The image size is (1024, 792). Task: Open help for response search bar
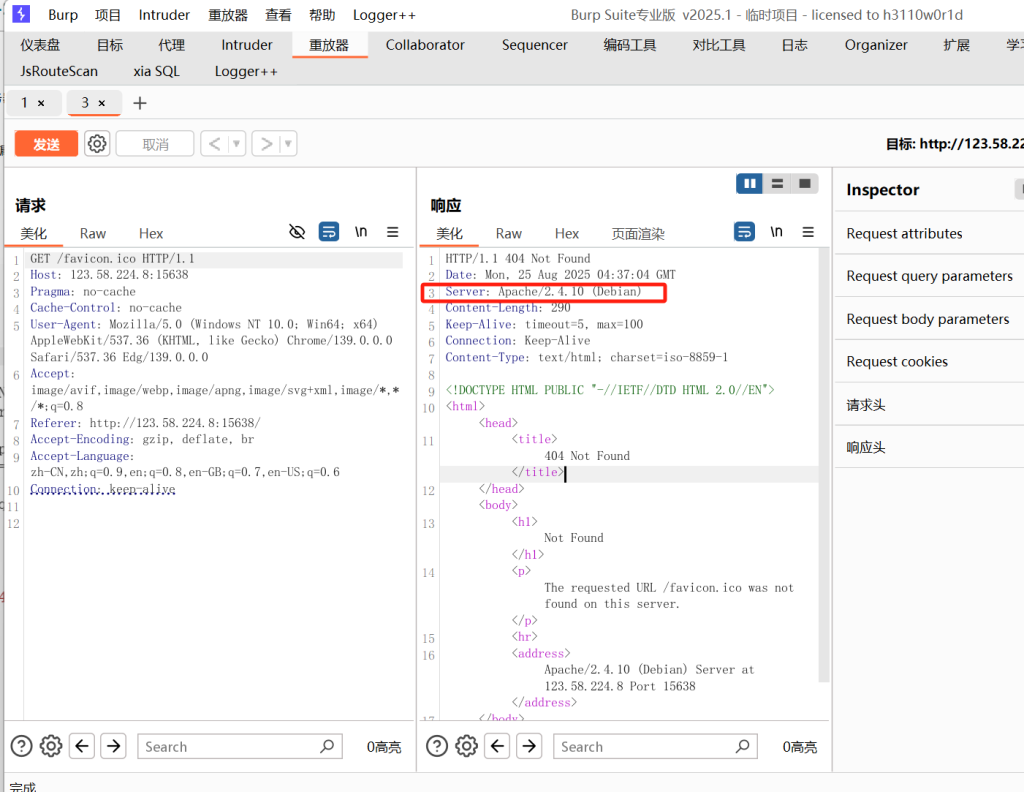coord(437,746)
